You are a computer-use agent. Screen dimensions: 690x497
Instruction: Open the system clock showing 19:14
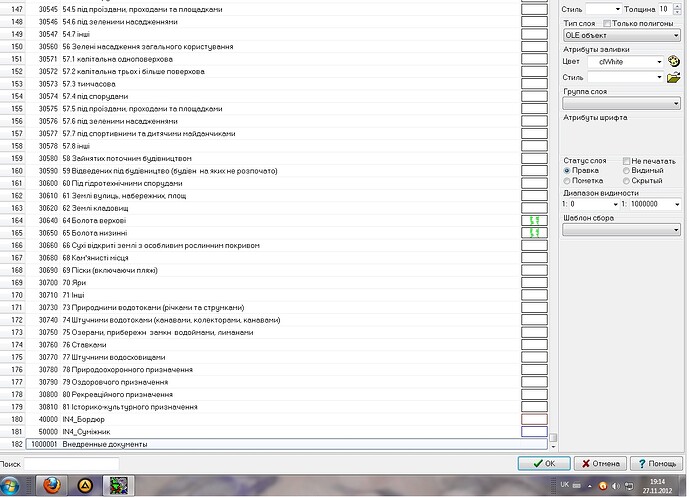pos(657,486)
